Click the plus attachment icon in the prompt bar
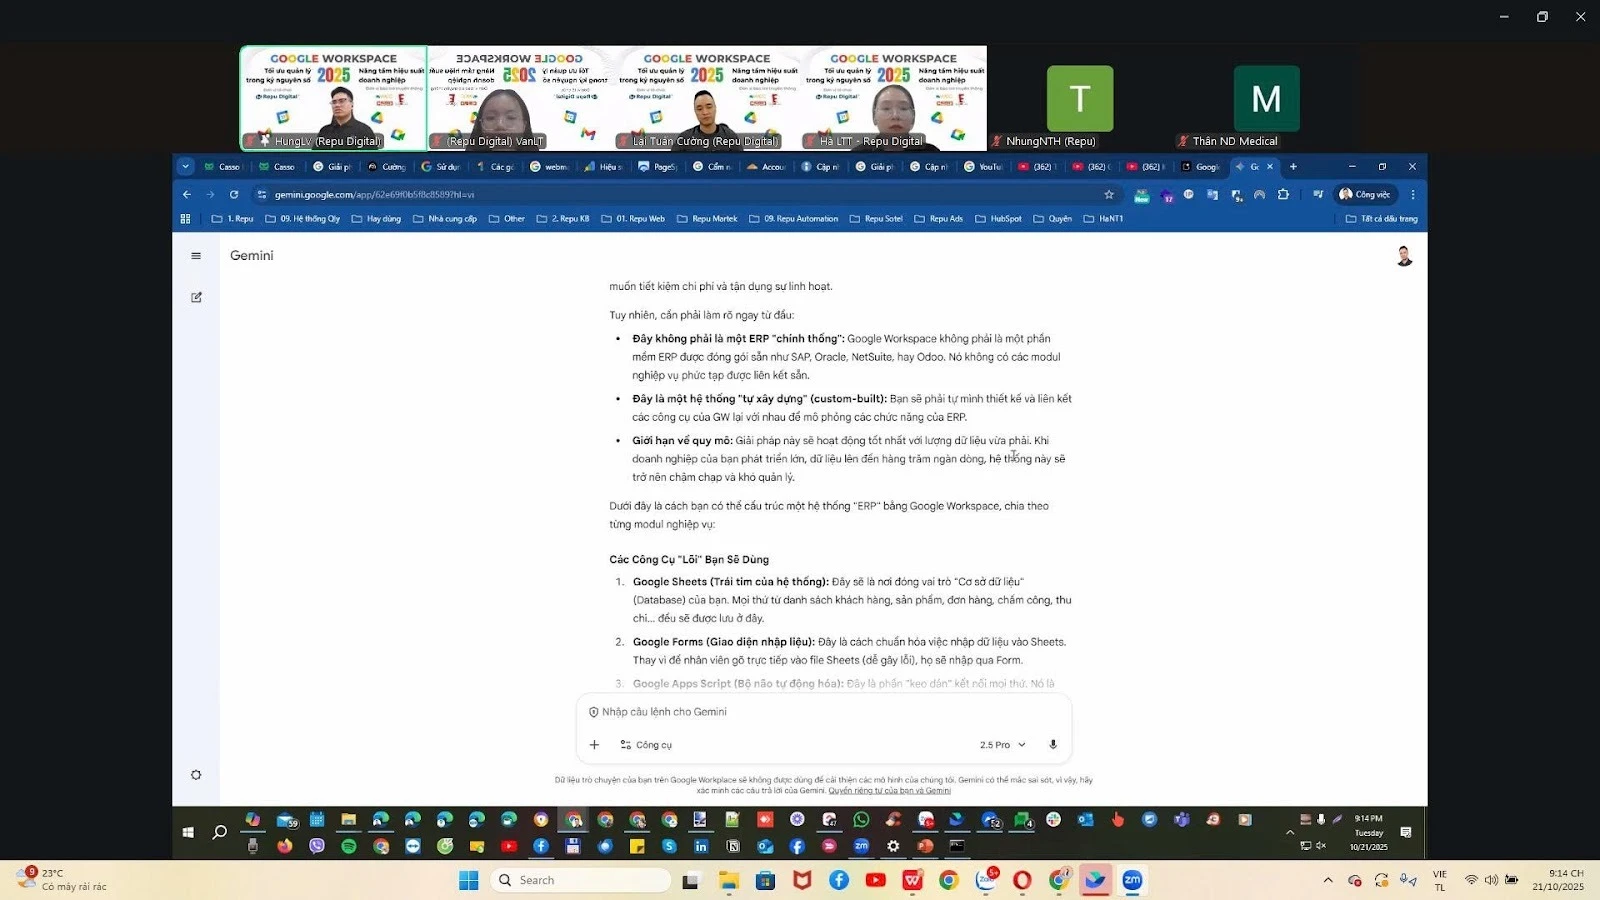1600x900 pixels. [x=594, y=744]
